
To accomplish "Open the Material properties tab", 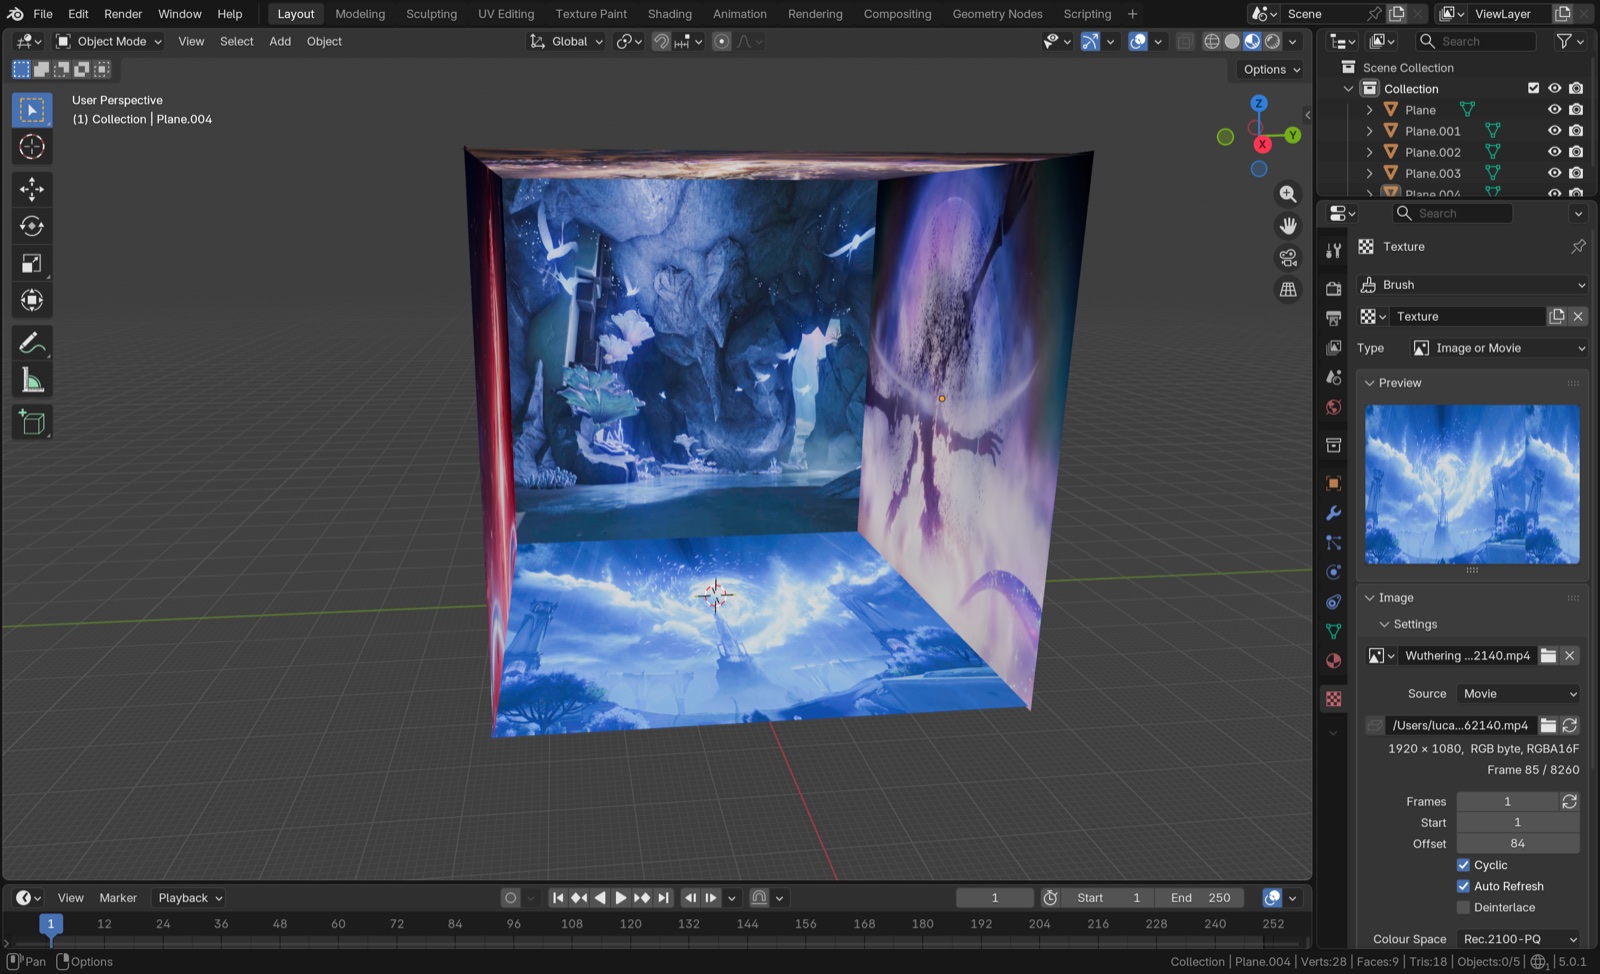I will (x=1333, y=661).
